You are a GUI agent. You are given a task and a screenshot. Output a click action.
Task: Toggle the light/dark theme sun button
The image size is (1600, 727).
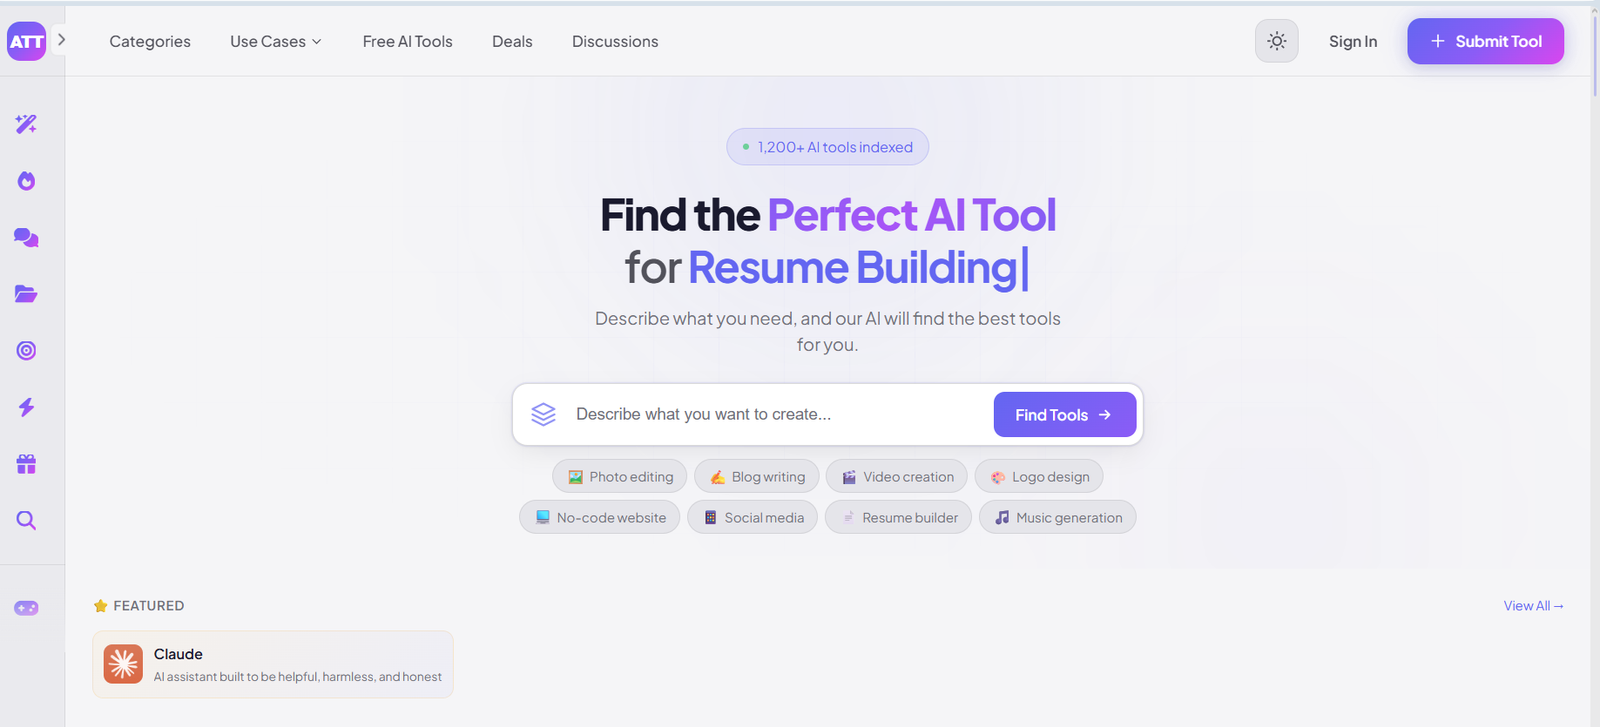1276,41
